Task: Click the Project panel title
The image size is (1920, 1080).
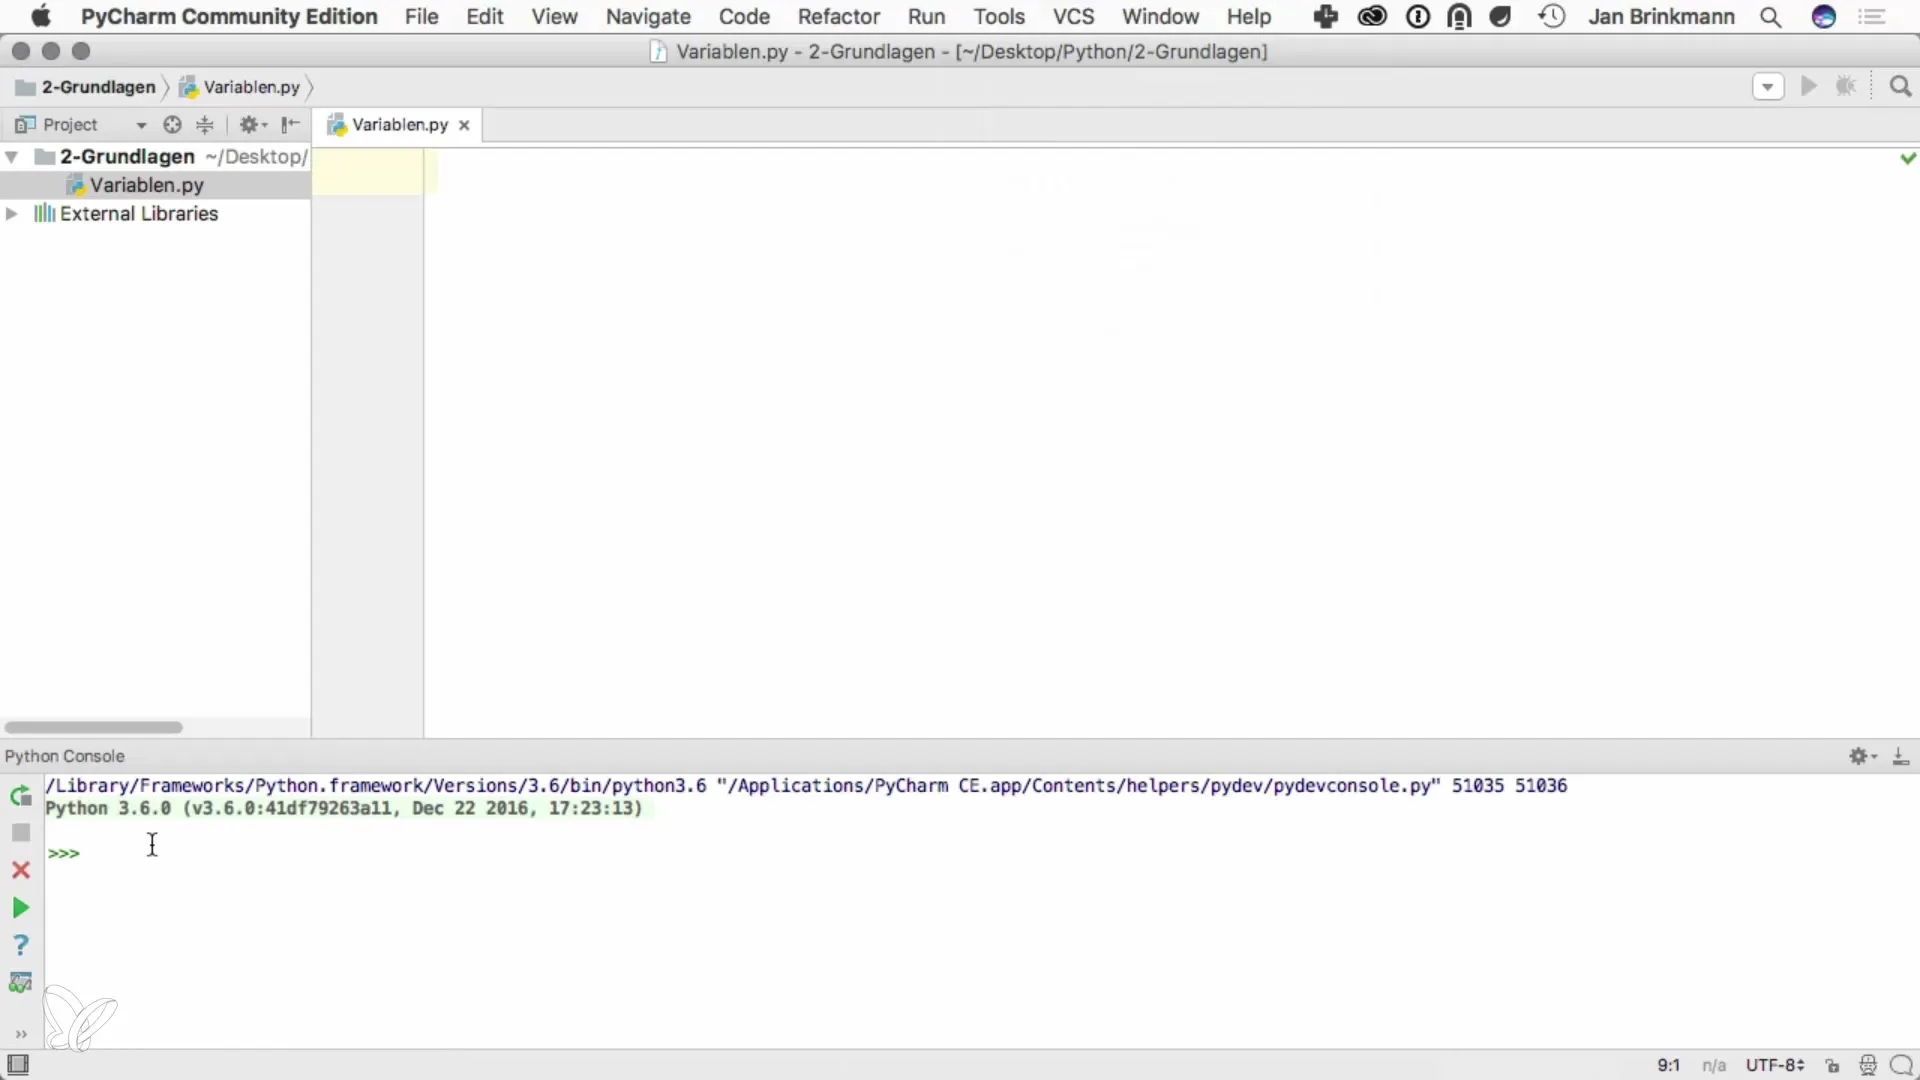Action: (70, 125)
